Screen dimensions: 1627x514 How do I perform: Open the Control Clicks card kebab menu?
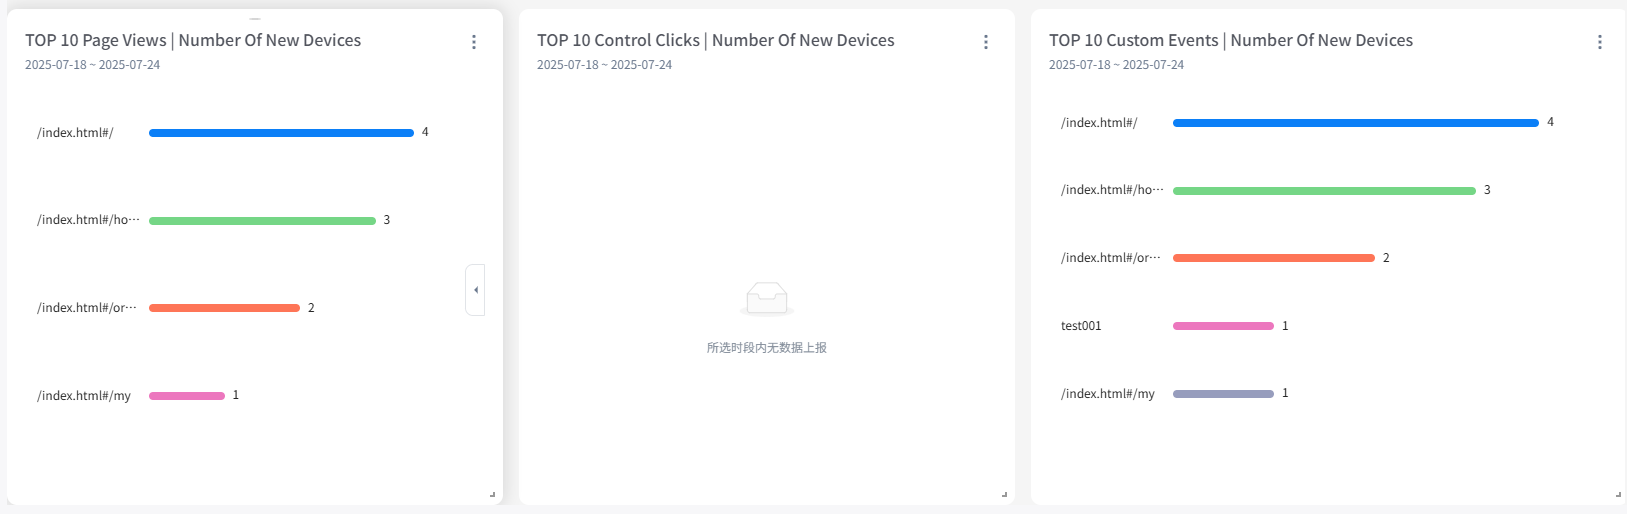[x=986, y=42]
